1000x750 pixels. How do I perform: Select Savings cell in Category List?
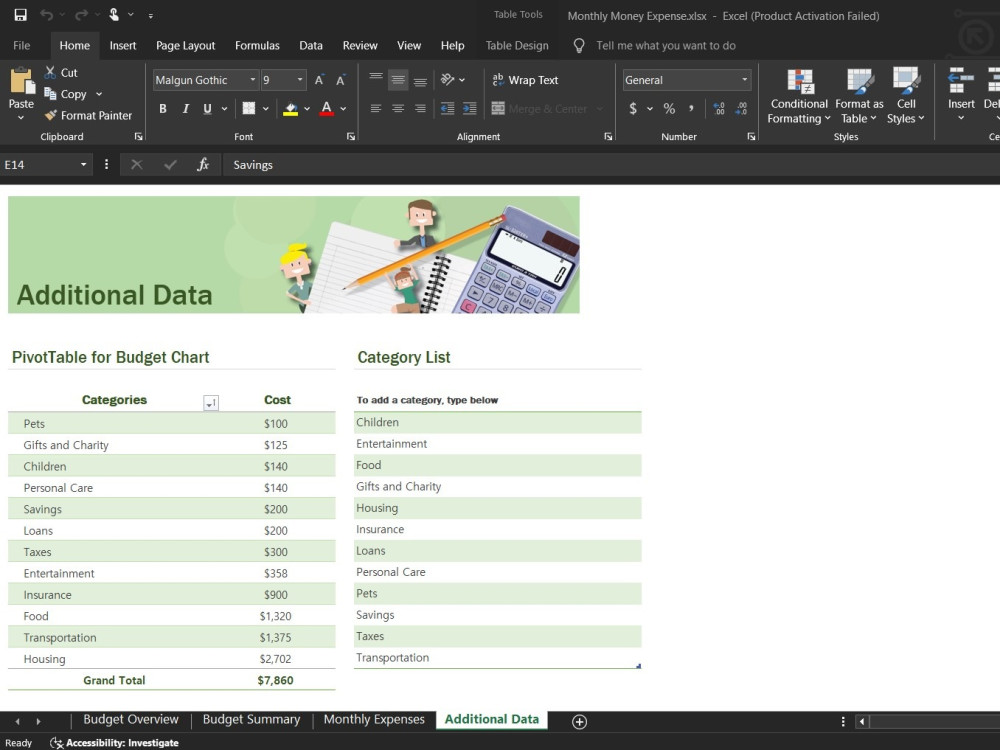pos(497,615)
